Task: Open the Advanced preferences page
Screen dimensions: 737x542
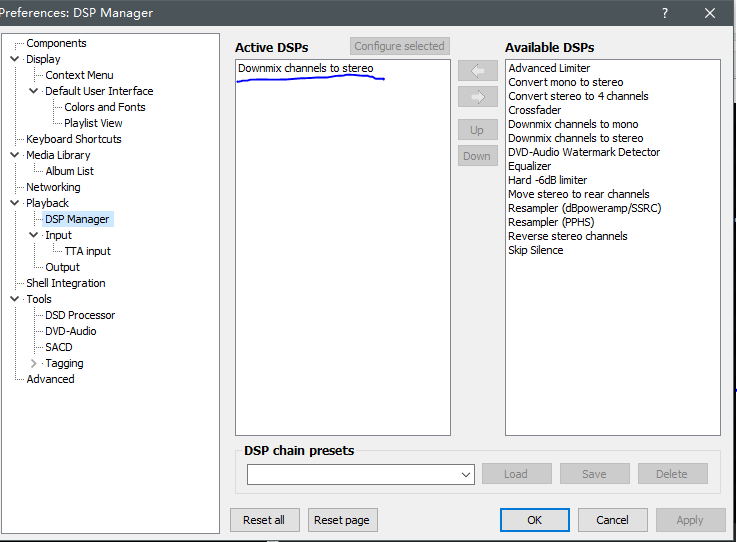Action: 50,379
